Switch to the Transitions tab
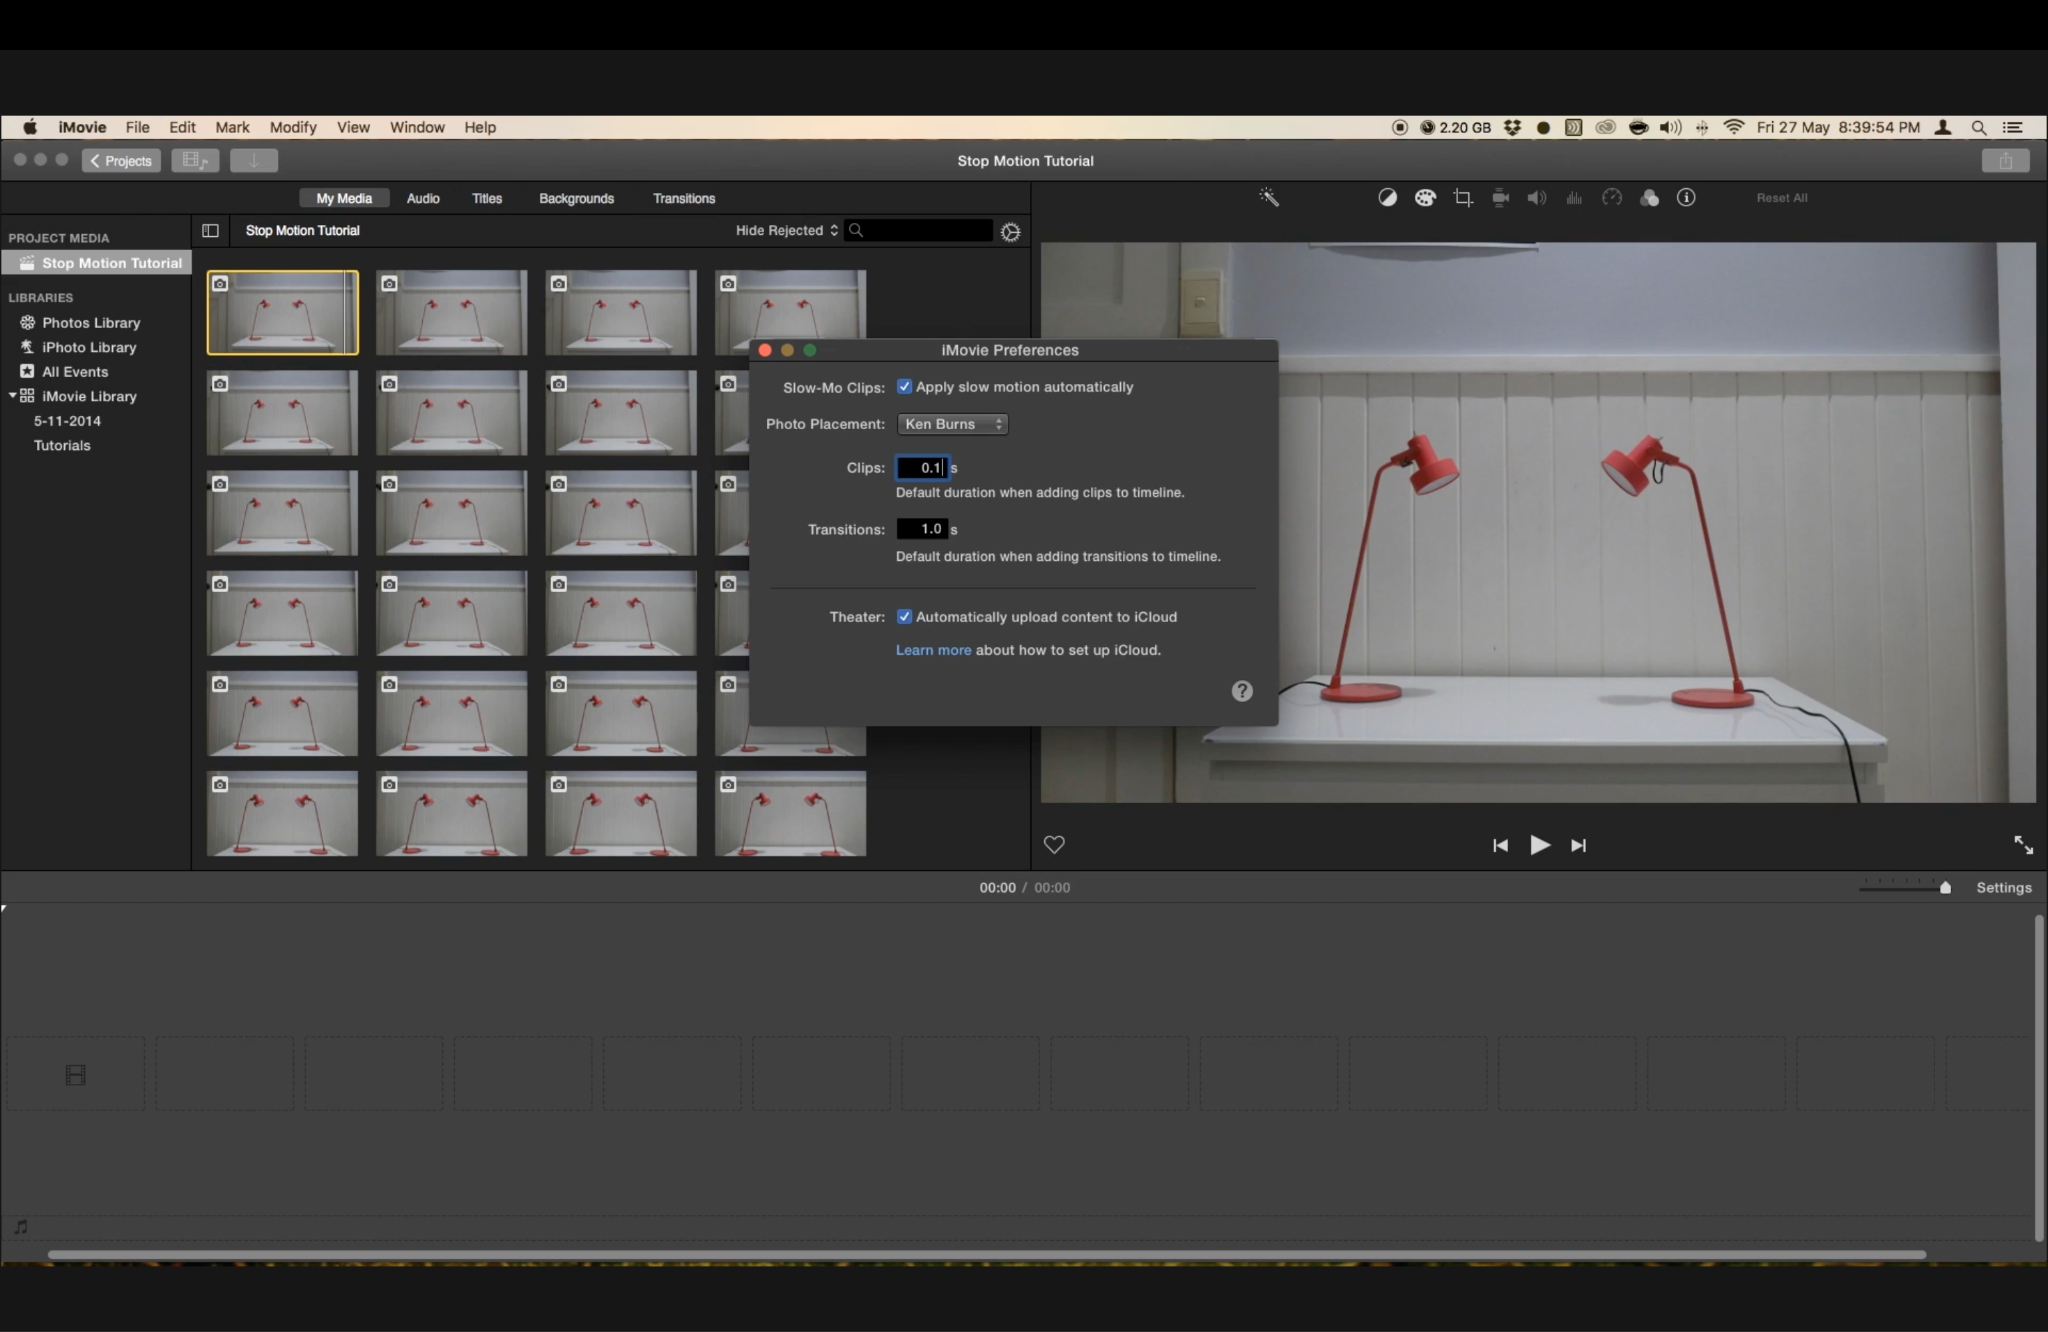 684,198
